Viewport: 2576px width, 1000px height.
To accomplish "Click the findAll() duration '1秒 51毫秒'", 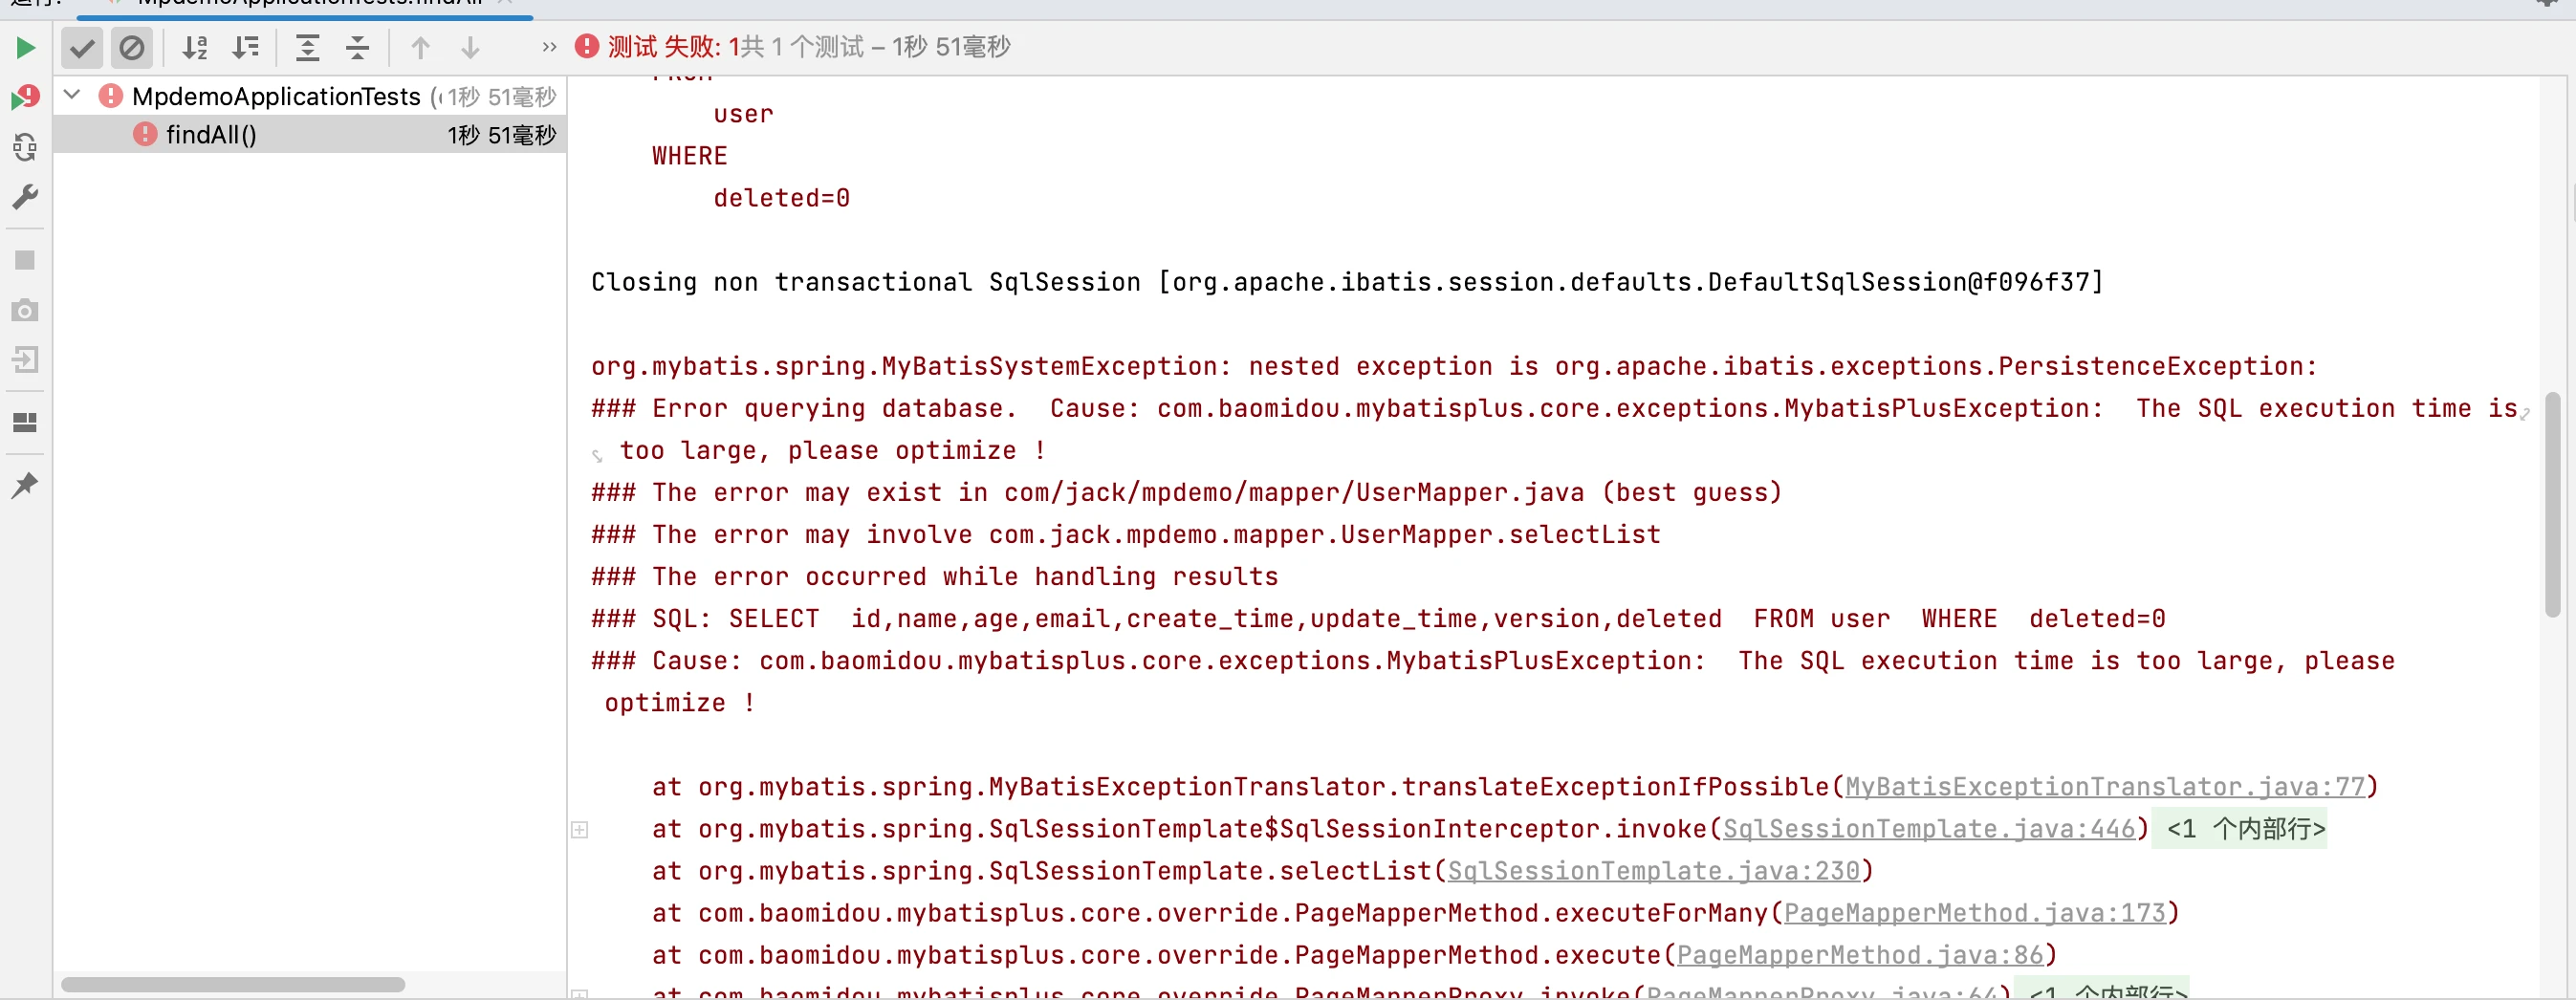I will coord(501,134).
